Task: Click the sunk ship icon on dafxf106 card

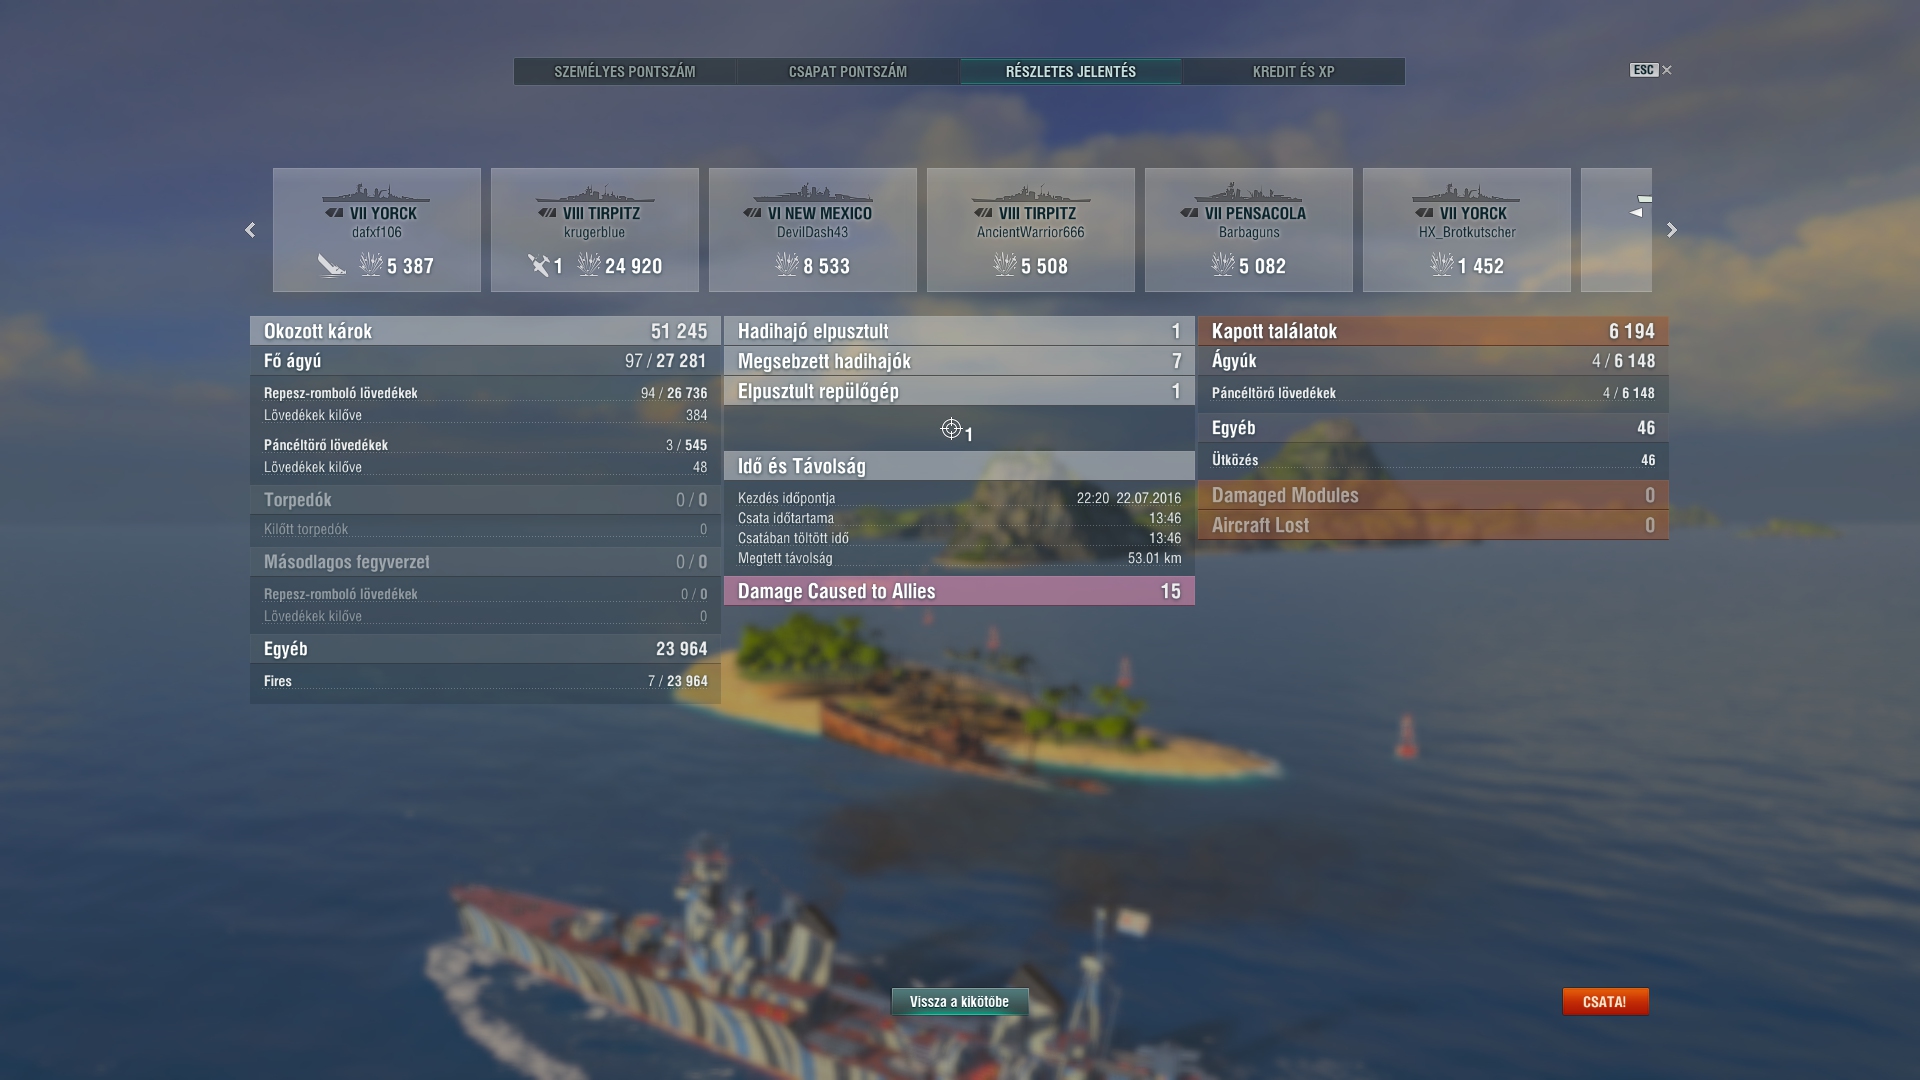Action: point(332,265)
